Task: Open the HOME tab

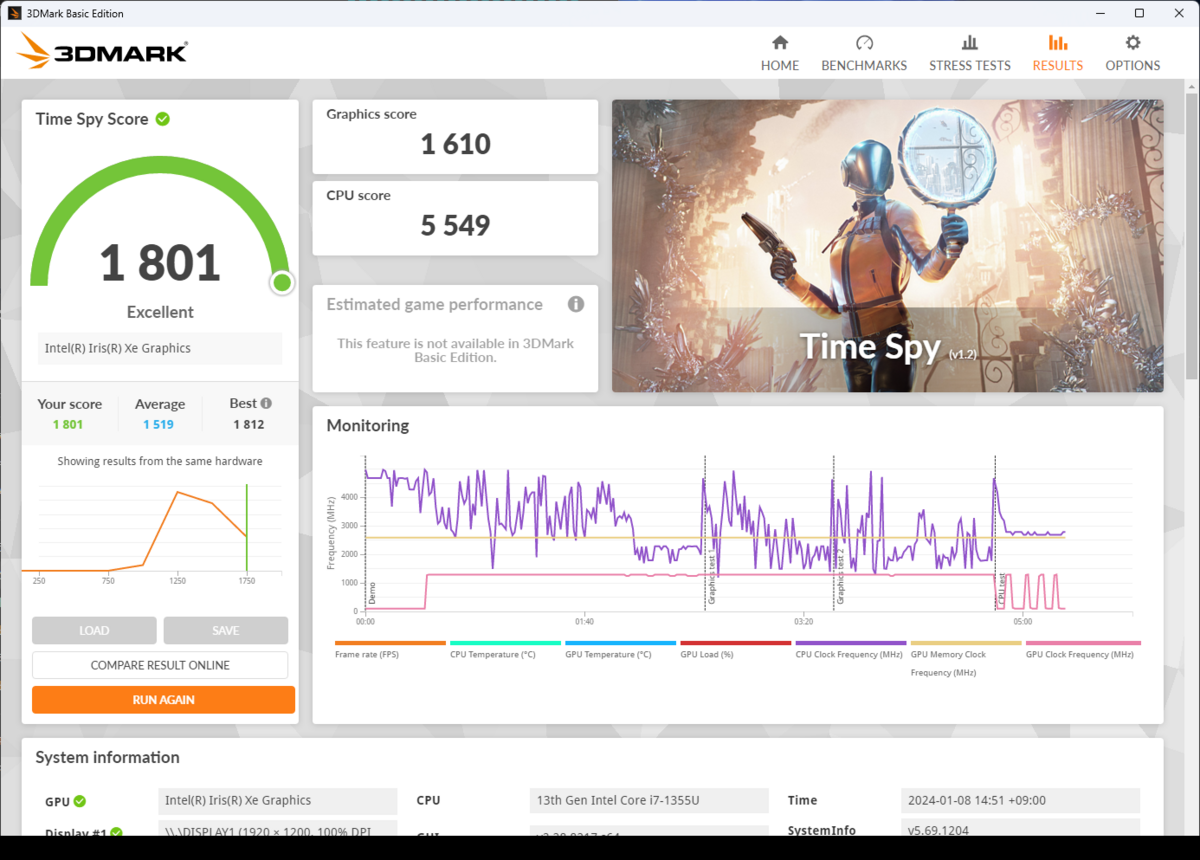Action: (779, 53)
